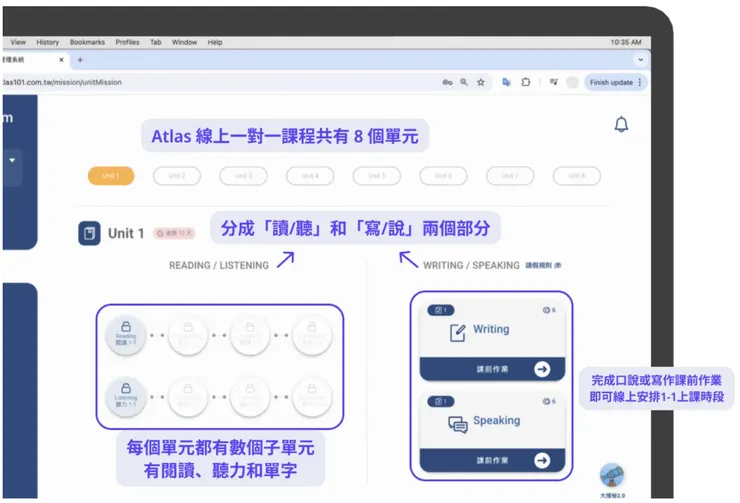Click the arrow on Writing card

542,369
